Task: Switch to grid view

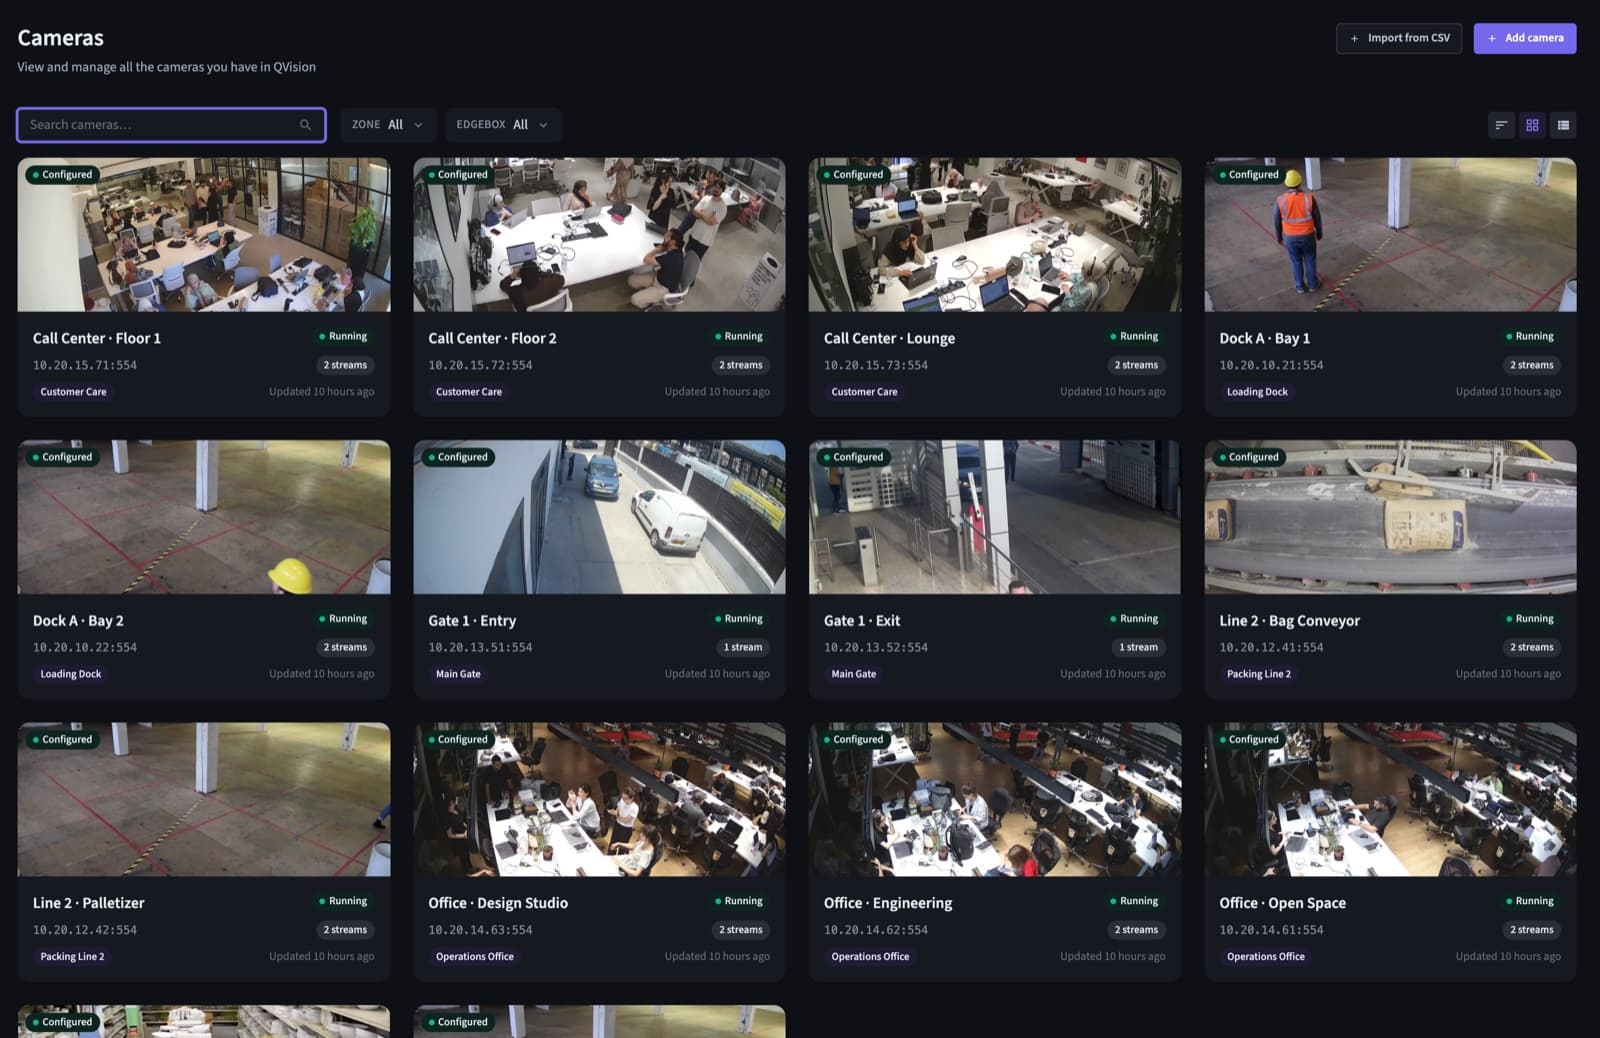Action: click(x=1532, y=125)
